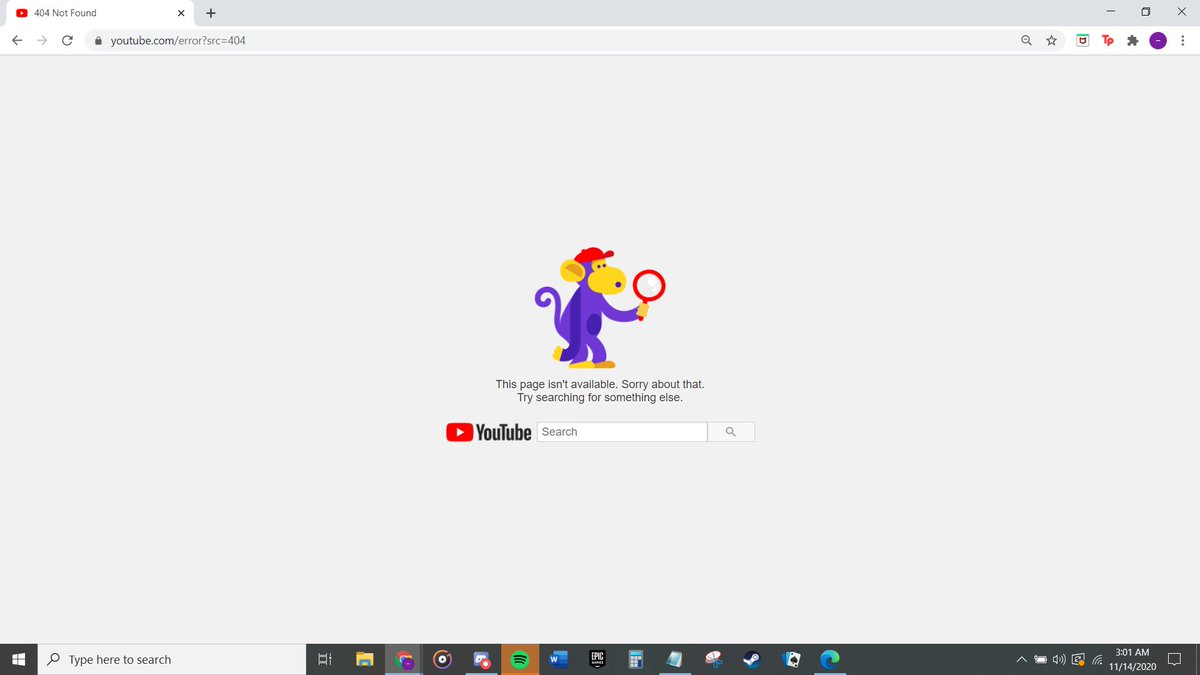Open Spotify from the taskbar
1200x675 pixels.
coord(520,659)
